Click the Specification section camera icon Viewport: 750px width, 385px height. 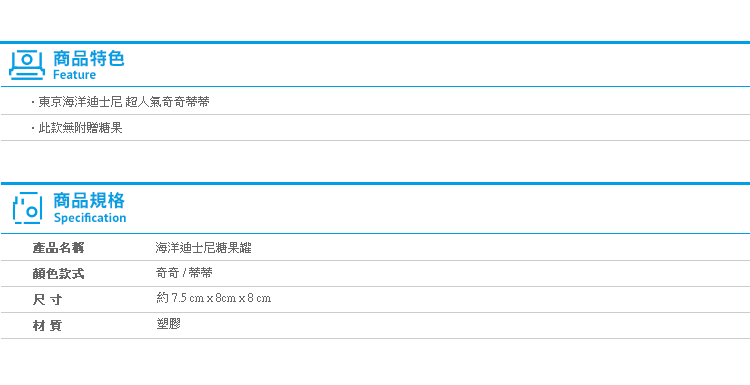click(x=27, y=208)
